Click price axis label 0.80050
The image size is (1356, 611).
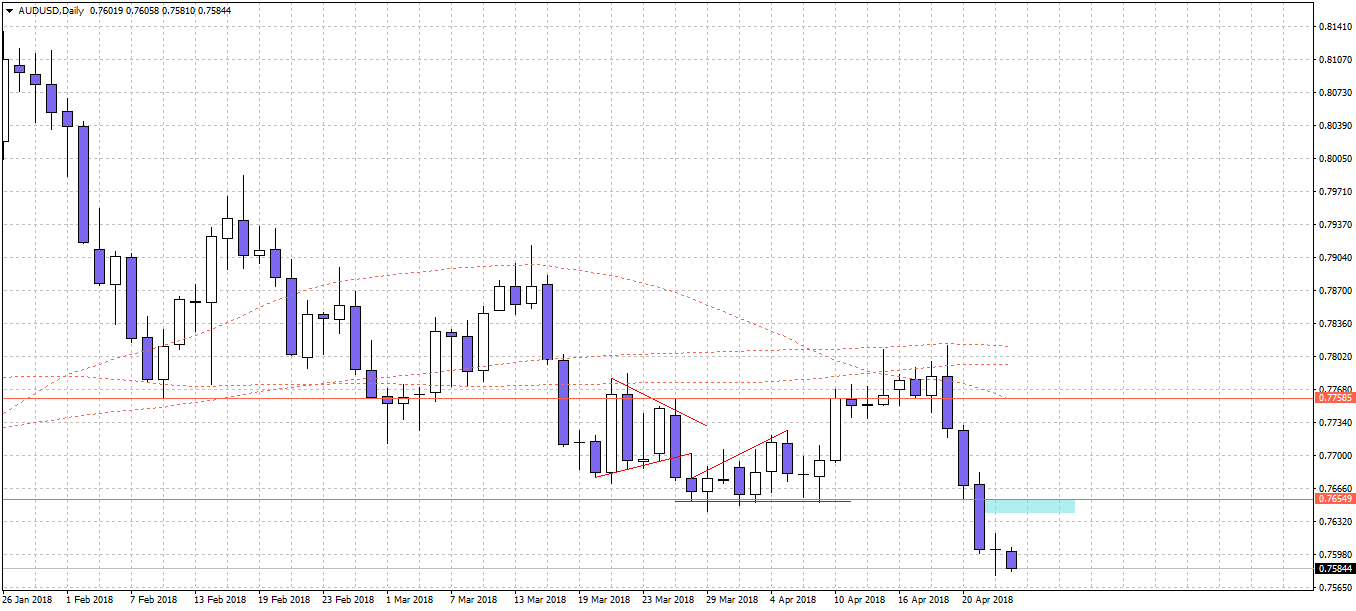coord(1337,159)
